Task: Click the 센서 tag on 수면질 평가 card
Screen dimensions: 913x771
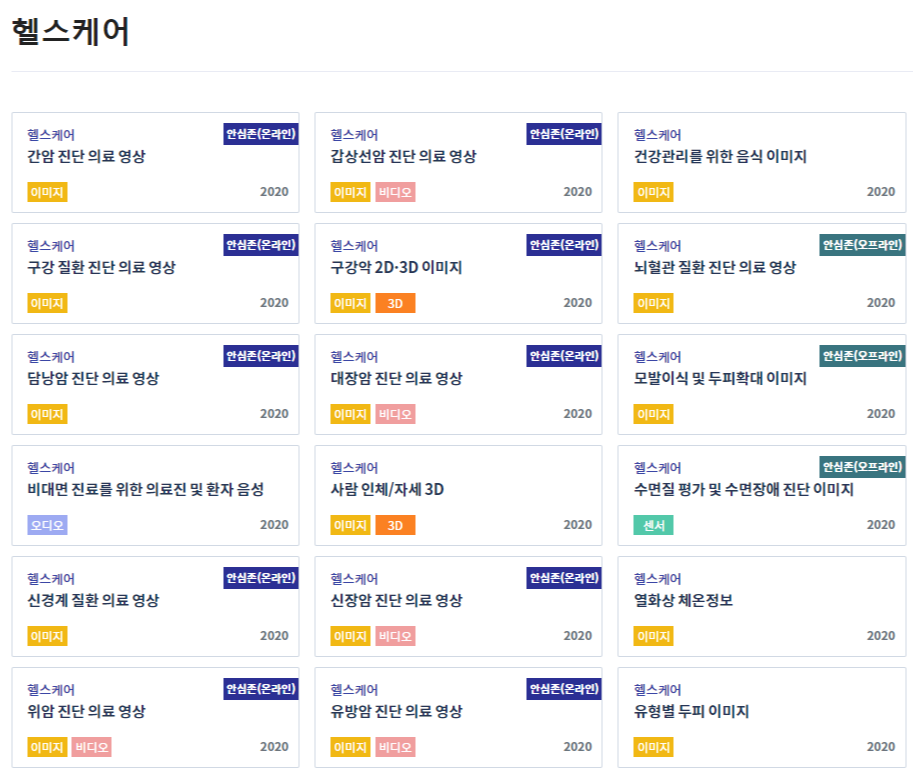Action: pos(653,525)
